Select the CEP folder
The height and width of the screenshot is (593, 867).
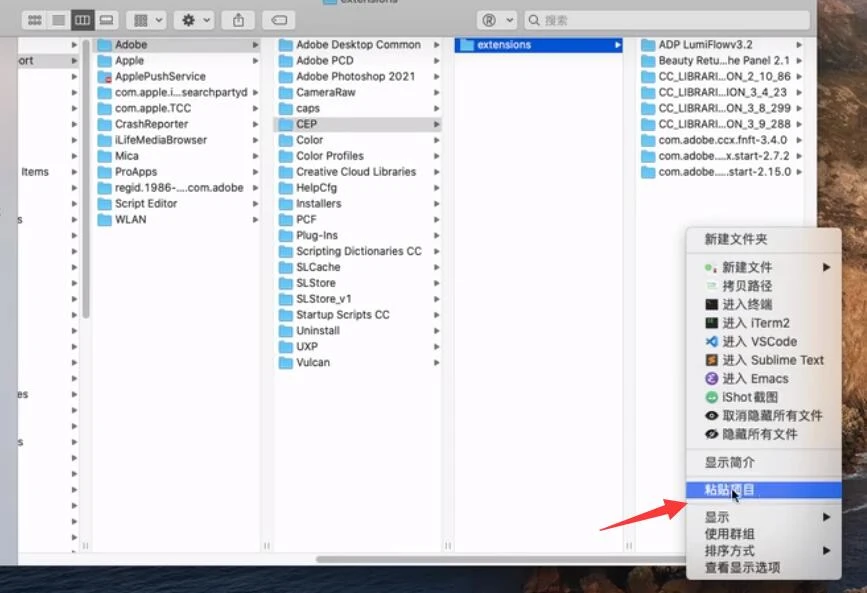point(358,124)
